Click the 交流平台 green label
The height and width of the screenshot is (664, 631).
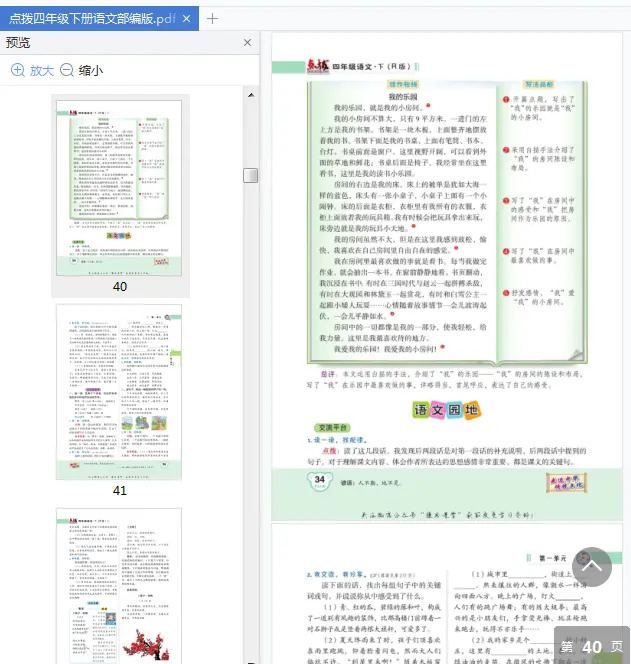pos(332,428)
